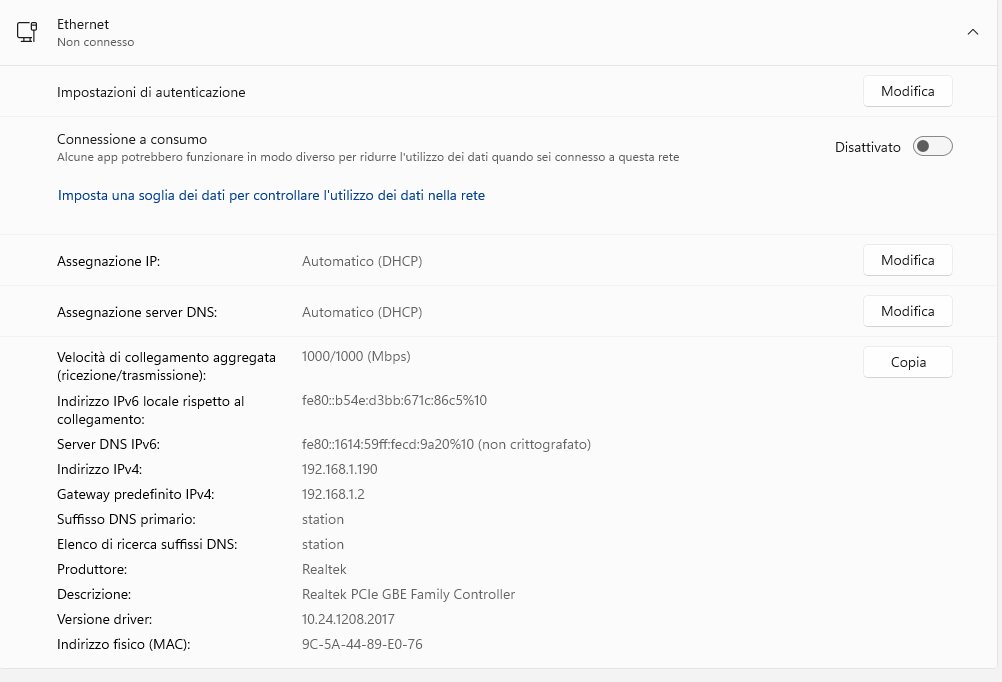Image resolution: width=1002 pixels, height=682 pixels.
Task: Toggle the Connessione a consumo switch
Action: (x=932, y=147)
